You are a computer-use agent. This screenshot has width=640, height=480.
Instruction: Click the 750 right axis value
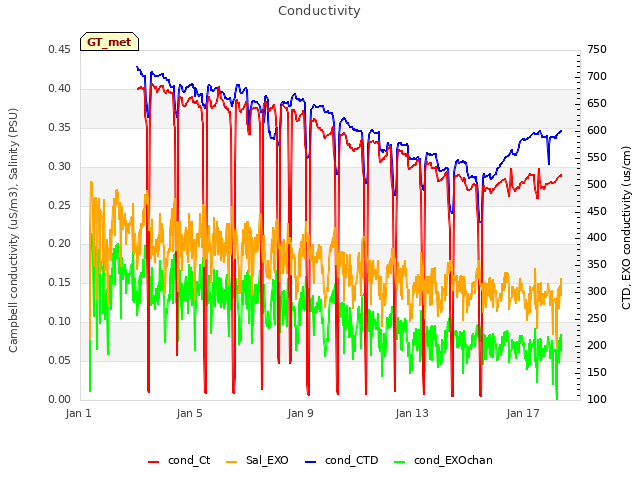coord(597,49)
